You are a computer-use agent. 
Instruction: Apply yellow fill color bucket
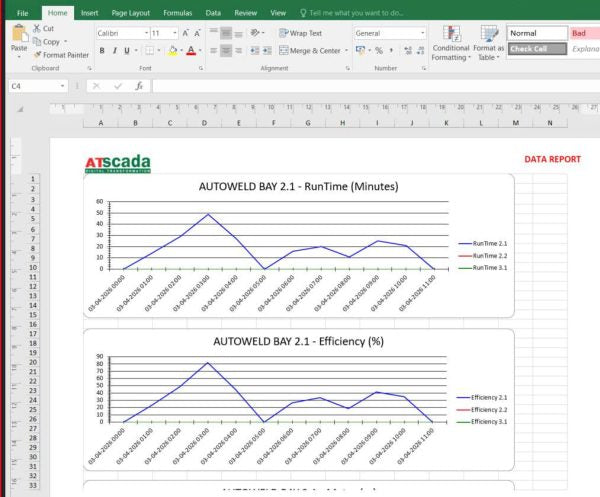(173, 51)
